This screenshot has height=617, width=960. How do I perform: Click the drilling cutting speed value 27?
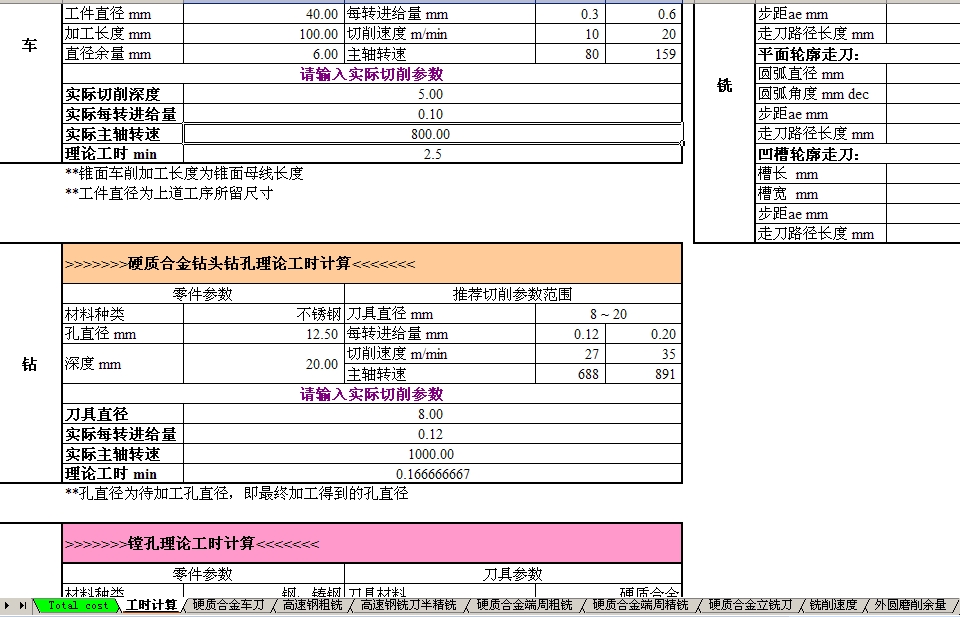[571, 354]
